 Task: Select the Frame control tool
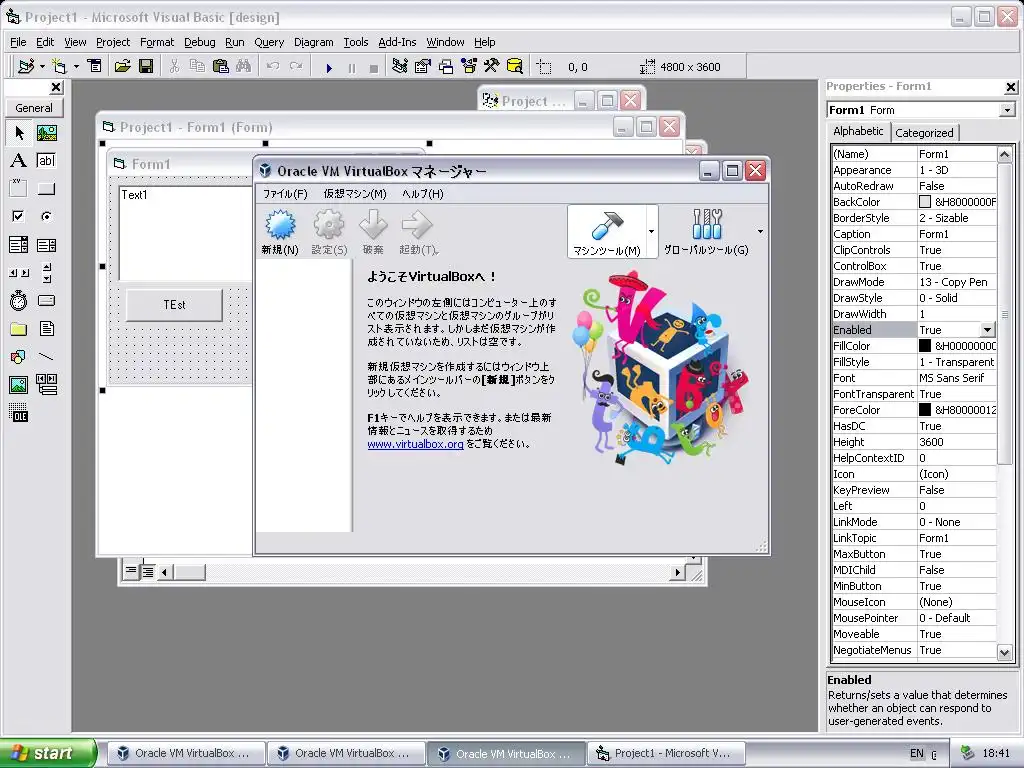point(19,189)
